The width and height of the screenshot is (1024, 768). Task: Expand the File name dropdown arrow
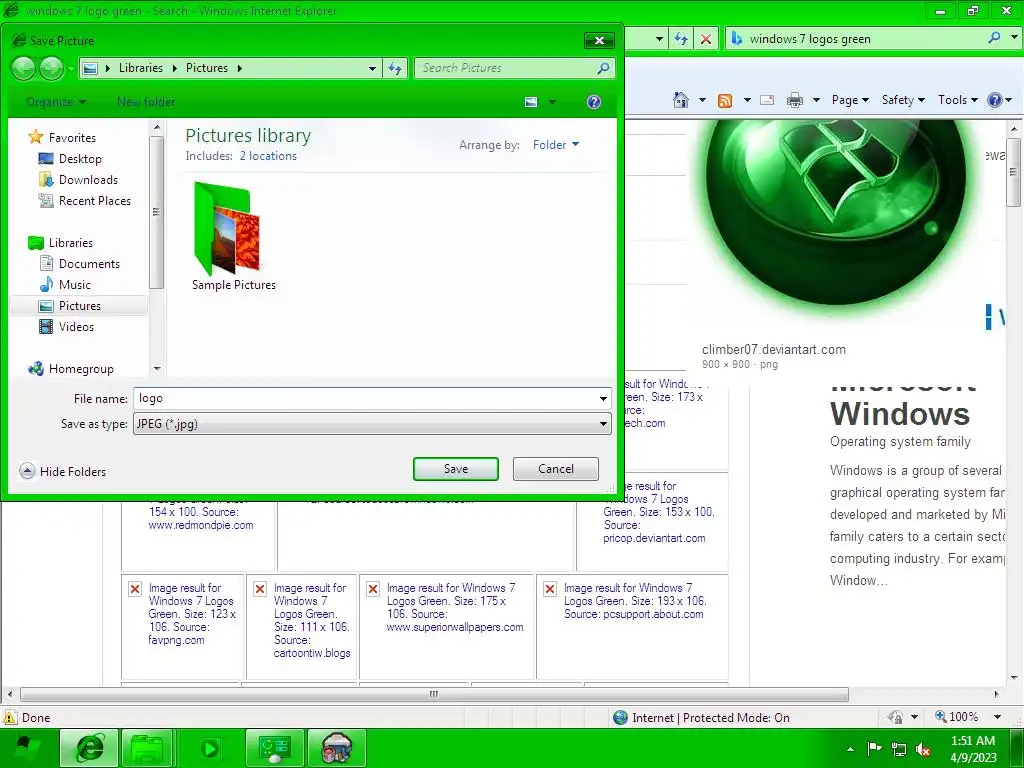(x=603, y=398)
